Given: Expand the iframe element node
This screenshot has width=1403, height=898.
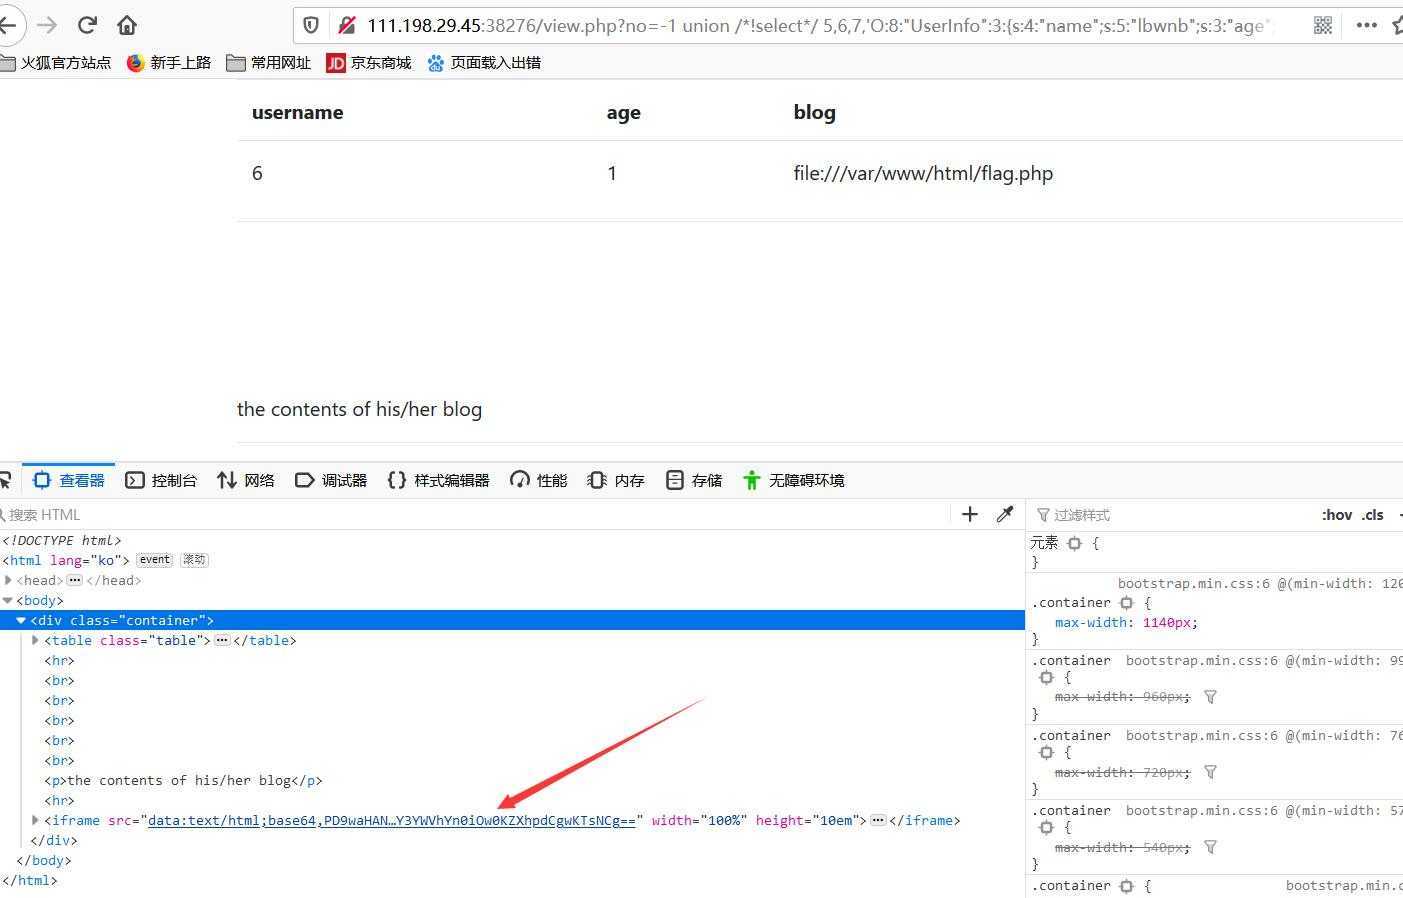Looking at the screenshot, I should click(x=35, y=820).
